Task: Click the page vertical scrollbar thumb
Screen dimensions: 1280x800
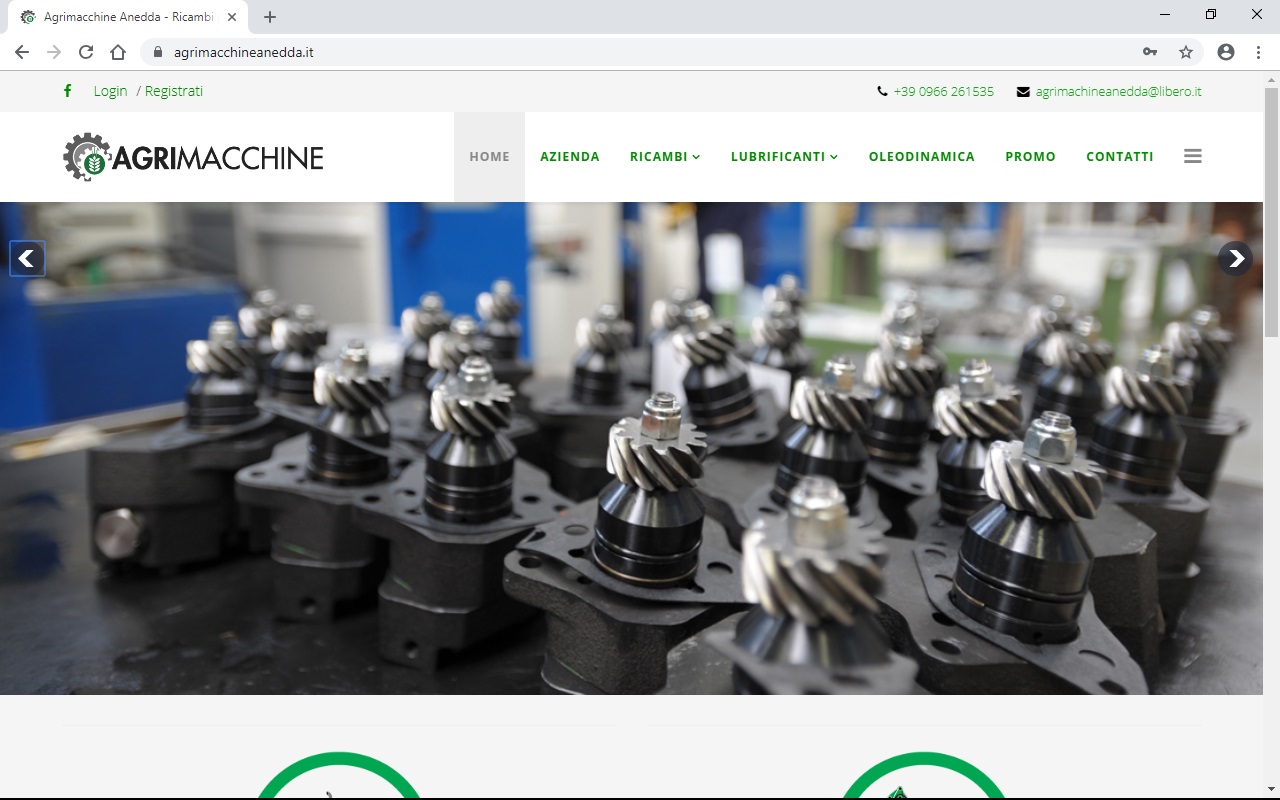Action: click(1271, 210)
